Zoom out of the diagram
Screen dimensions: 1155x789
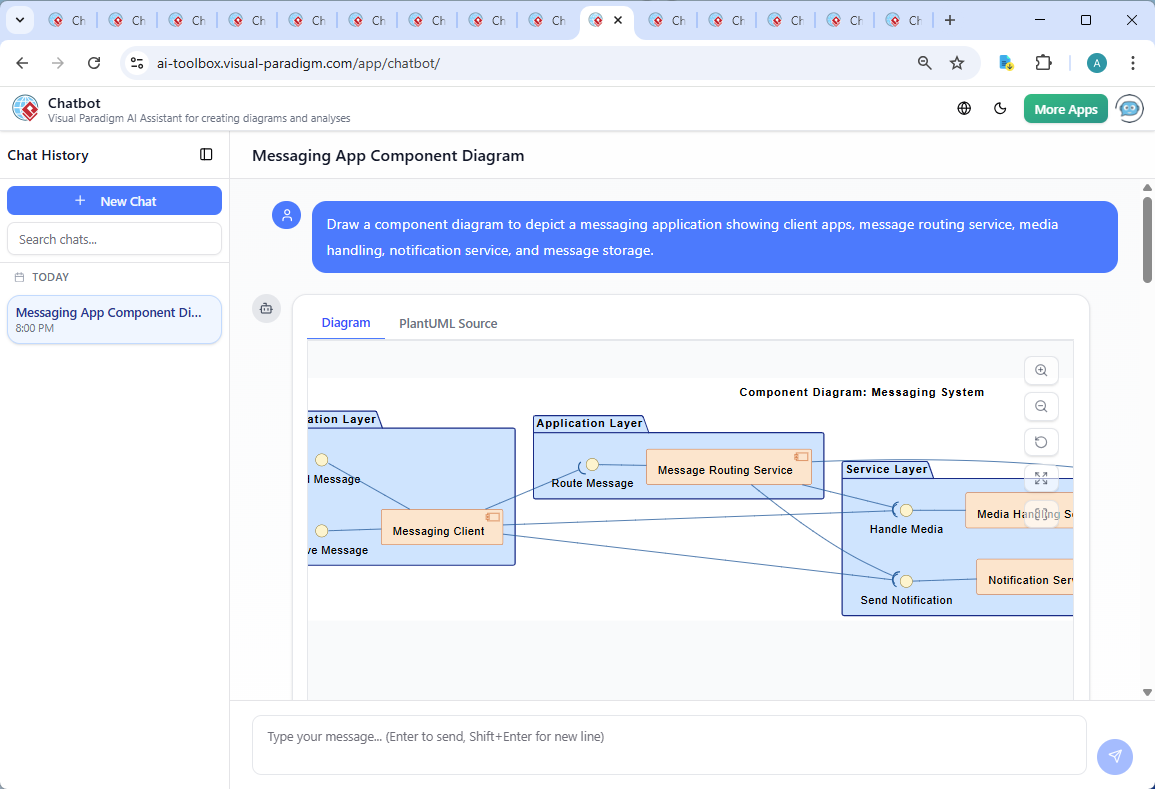coord(1041,406)
